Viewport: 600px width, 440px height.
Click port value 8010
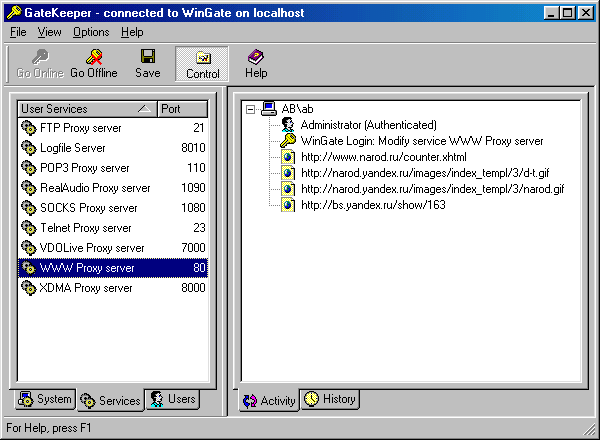[x=193, y=148]
